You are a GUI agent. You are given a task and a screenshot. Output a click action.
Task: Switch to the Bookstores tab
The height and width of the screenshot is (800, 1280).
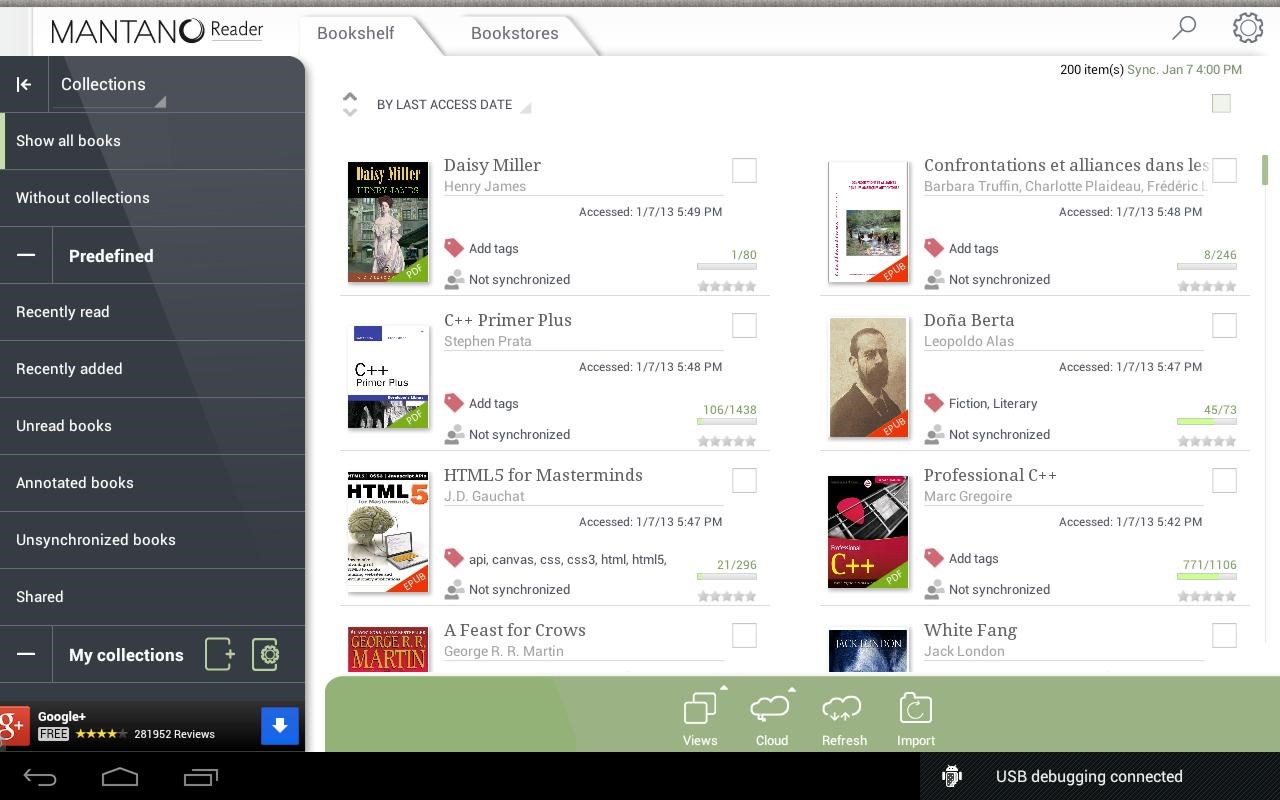tap(514, 33)
